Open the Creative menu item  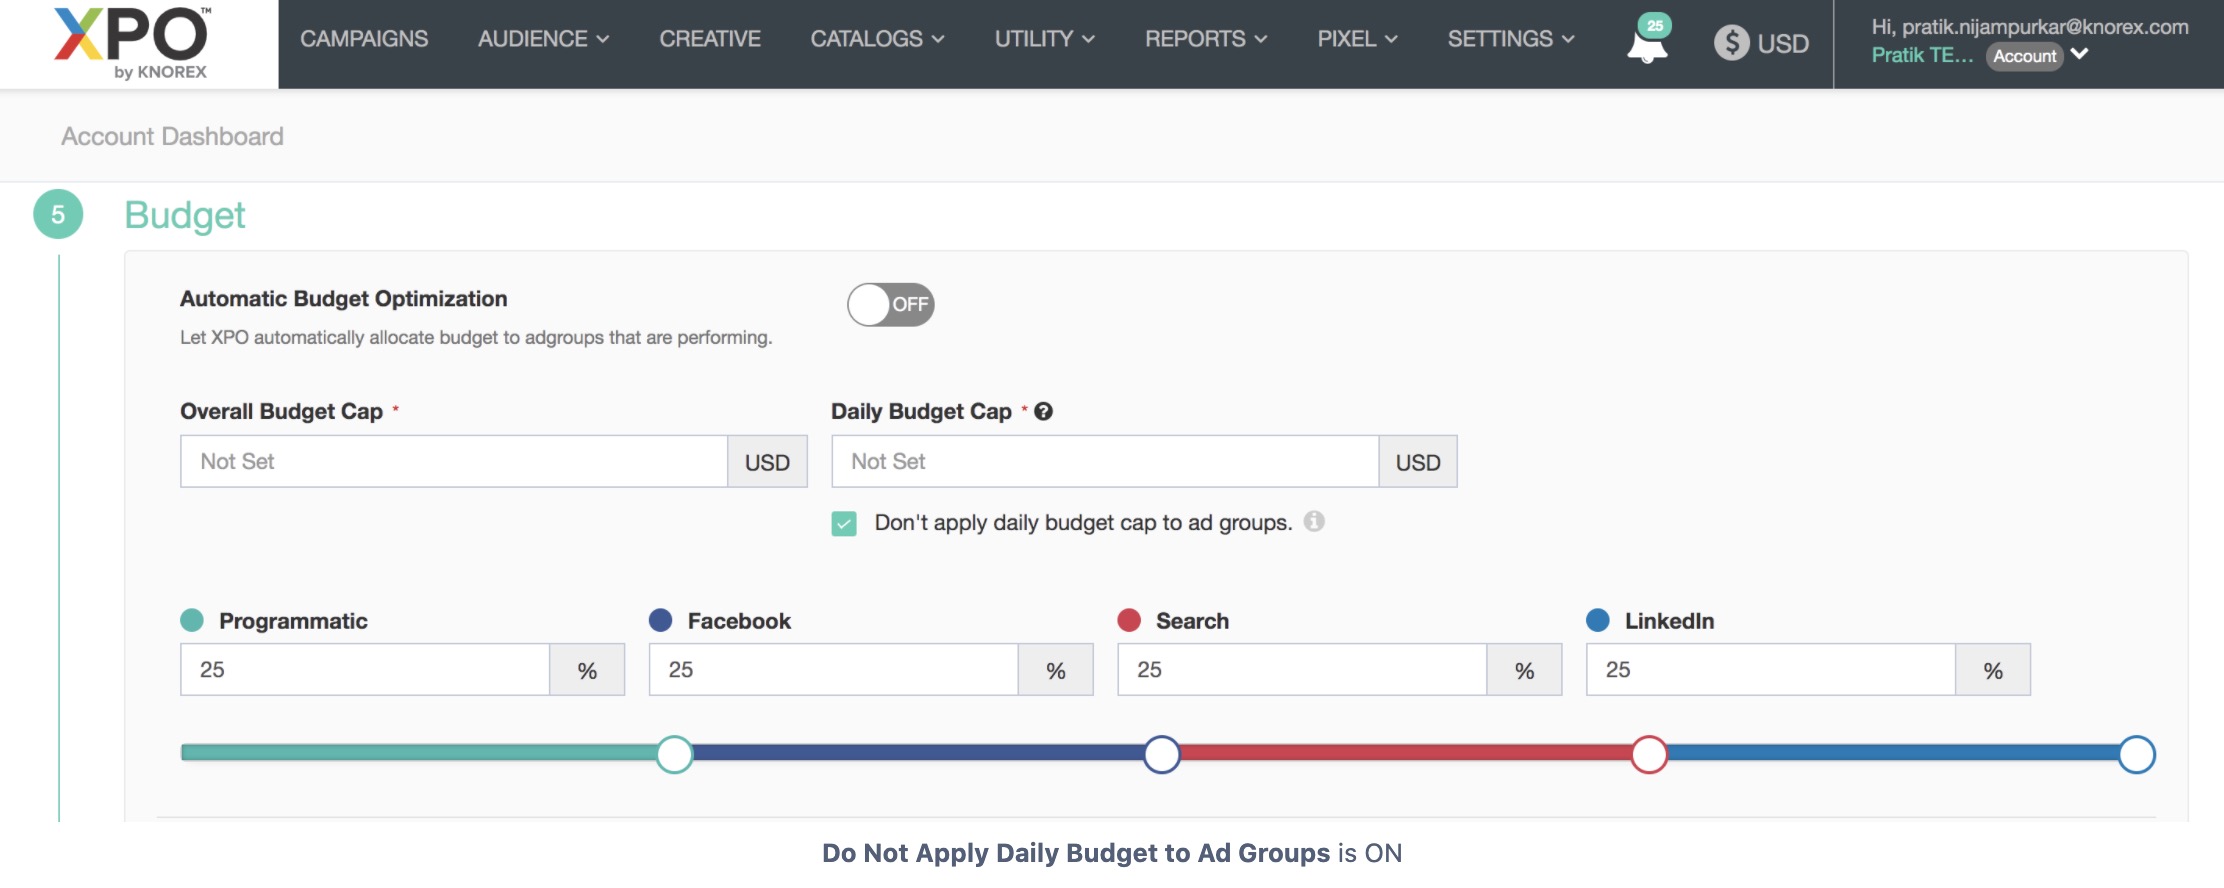(x=710, y=39)
